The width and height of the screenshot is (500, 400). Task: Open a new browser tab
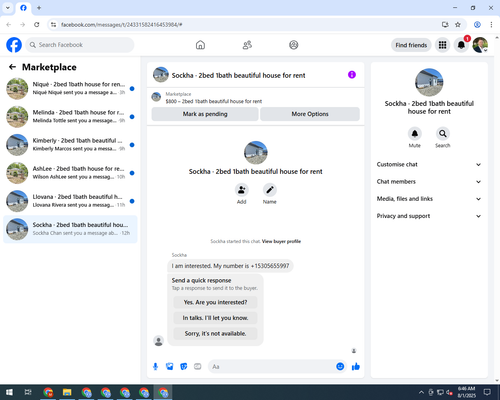click(39, 8)
